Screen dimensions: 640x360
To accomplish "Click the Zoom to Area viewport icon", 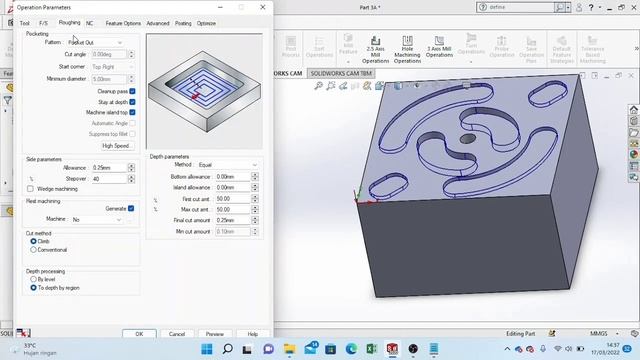I will point(331,85).
